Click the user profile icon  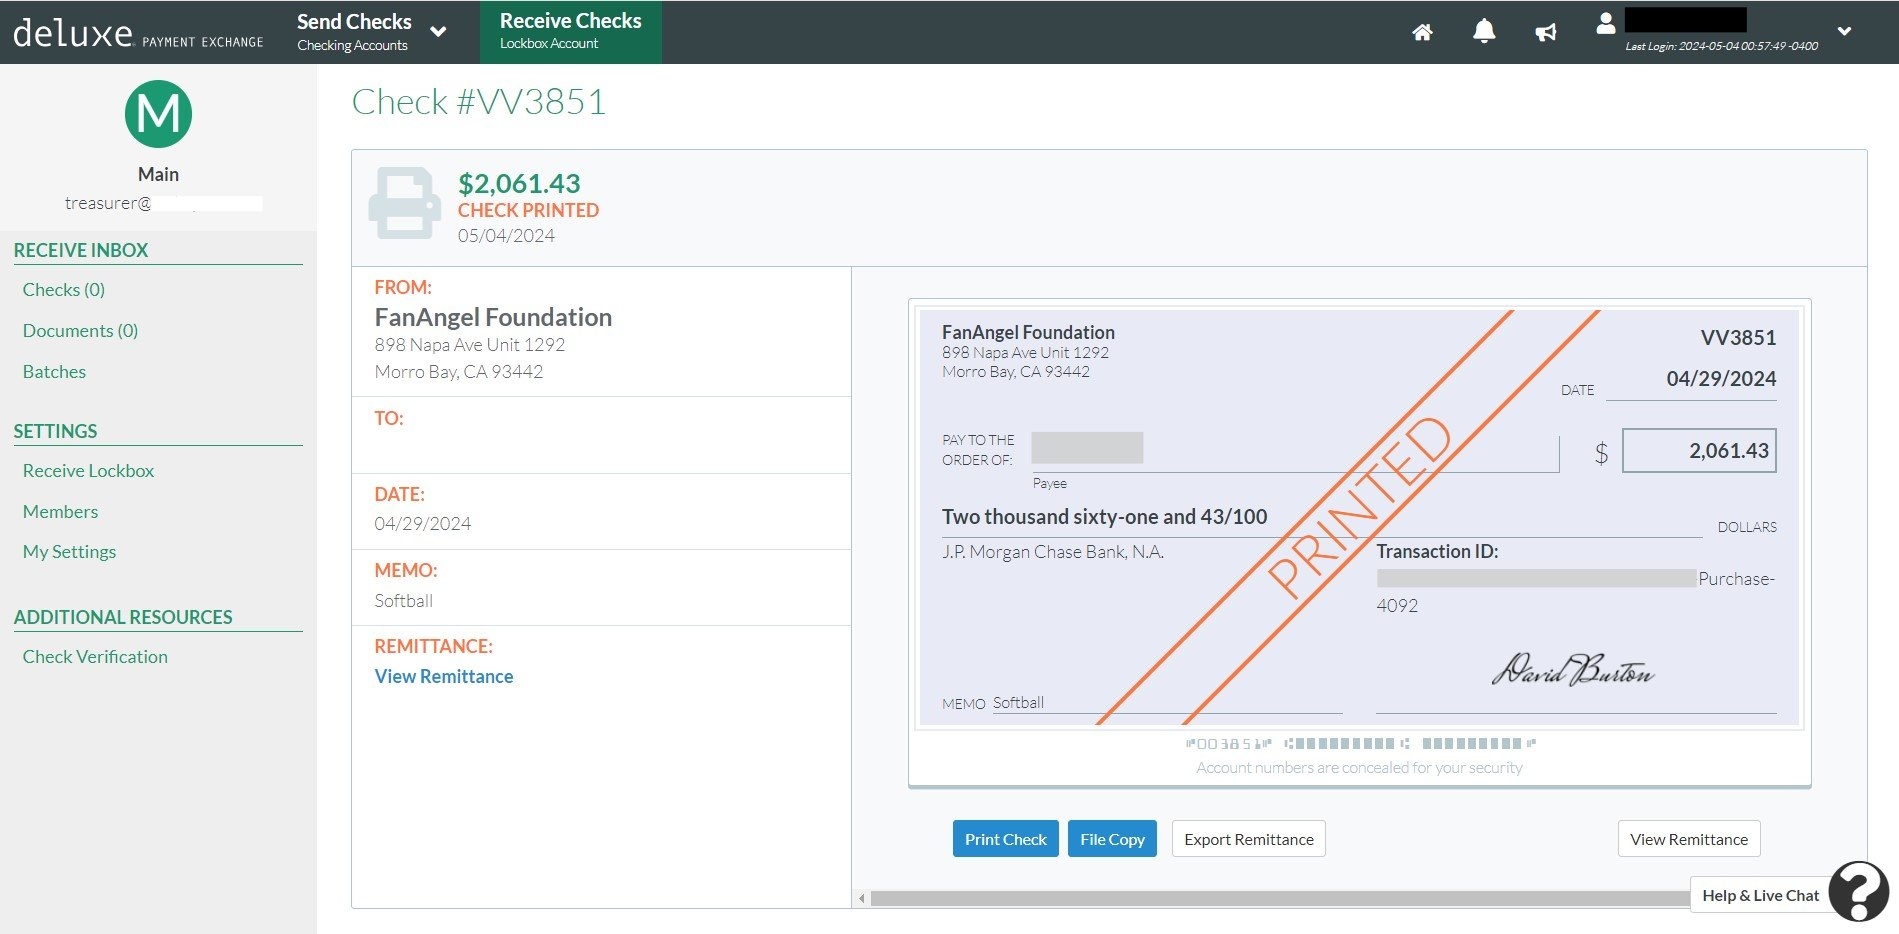click(x=1606, y=25)
